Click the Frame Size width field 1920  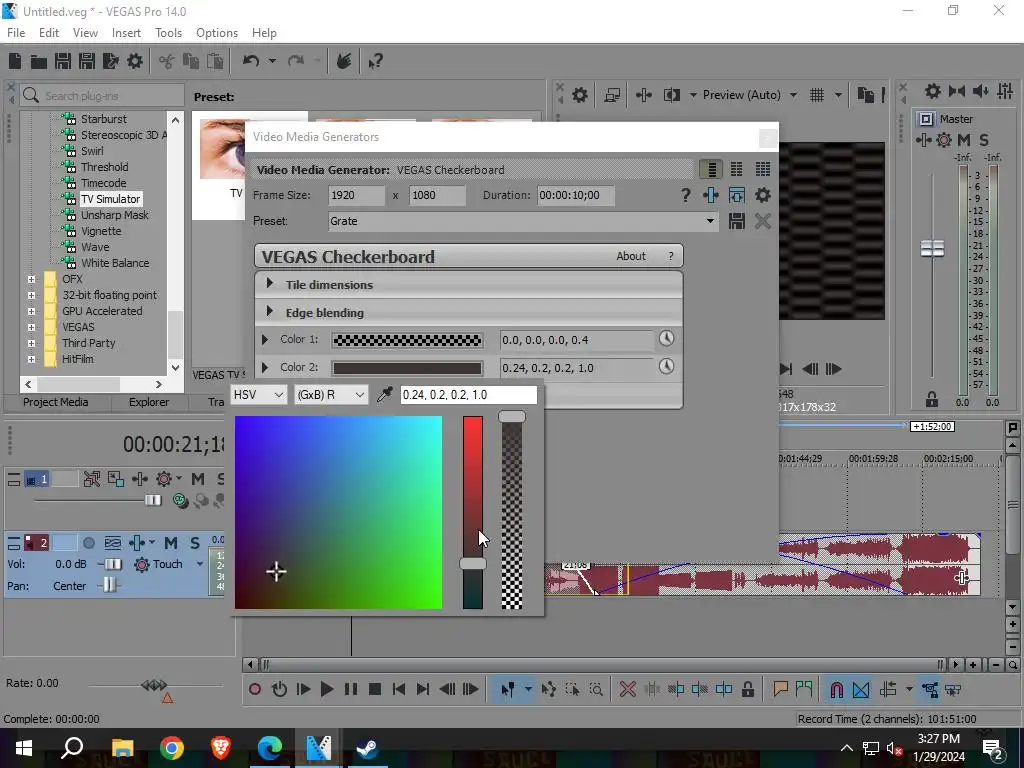point(357,195)
